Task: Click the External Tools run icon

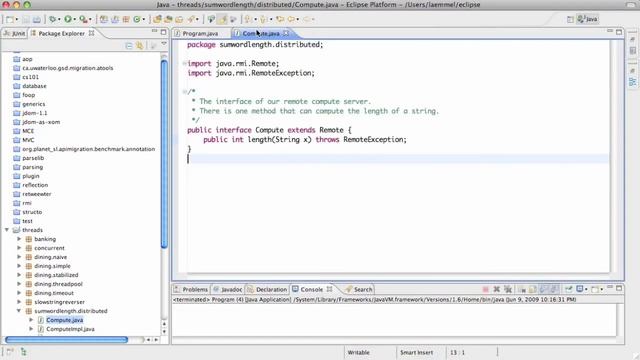Action: click(83, 19)
